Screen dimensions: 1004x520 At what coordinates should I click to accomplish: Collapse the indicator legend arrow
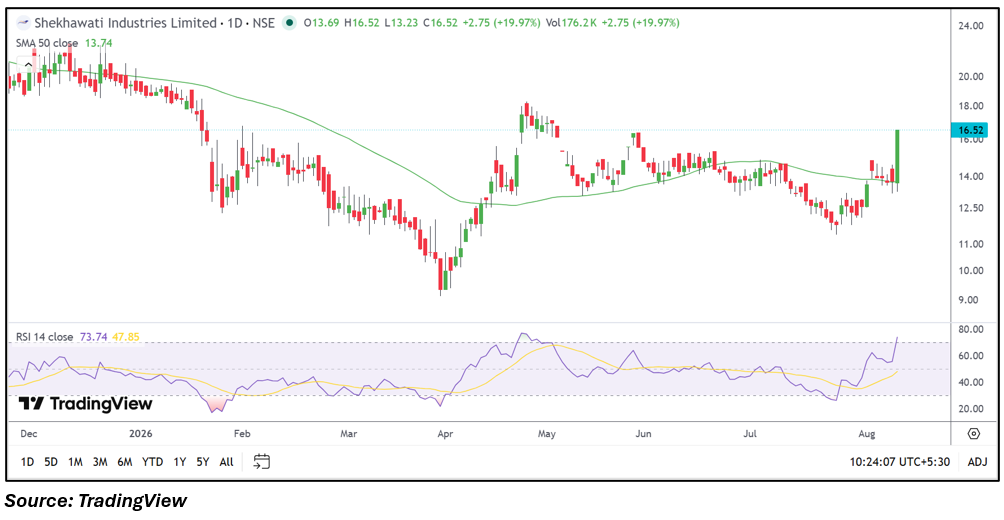click(x=29, y=64)
